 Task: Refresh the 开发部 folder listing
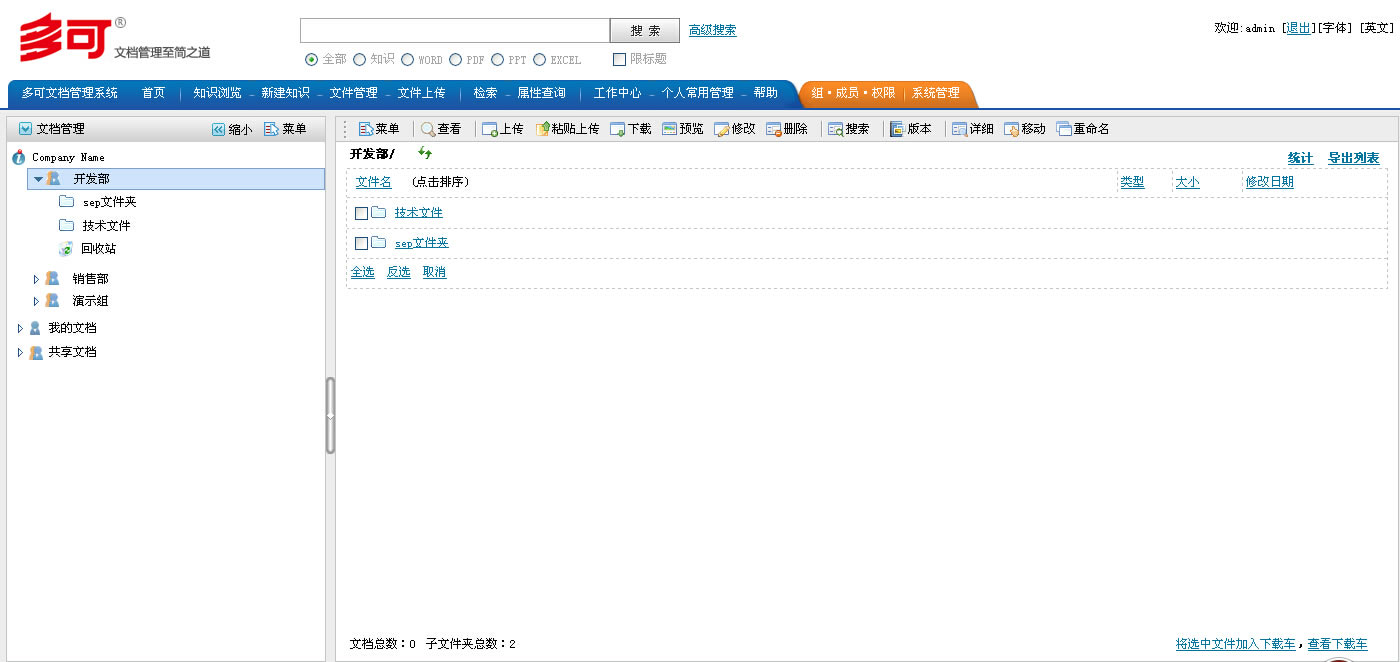[x=425, y=154]
